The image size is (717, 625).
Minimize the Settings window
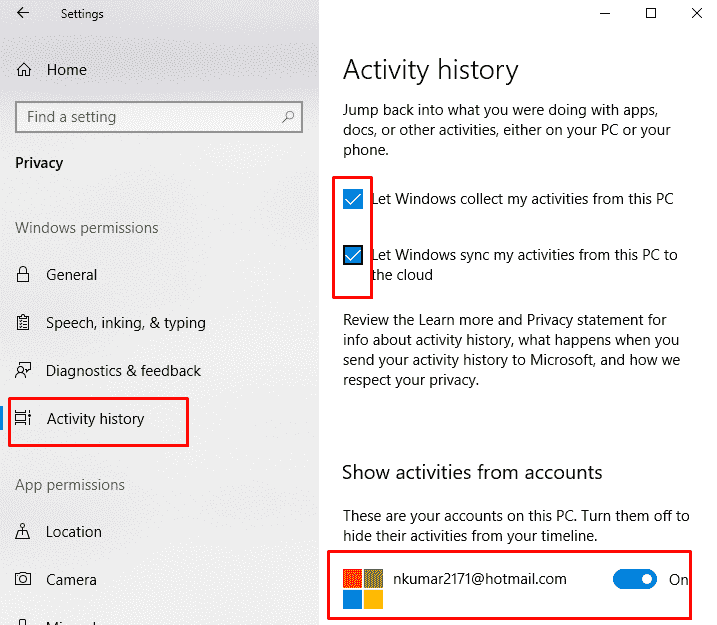605,13
